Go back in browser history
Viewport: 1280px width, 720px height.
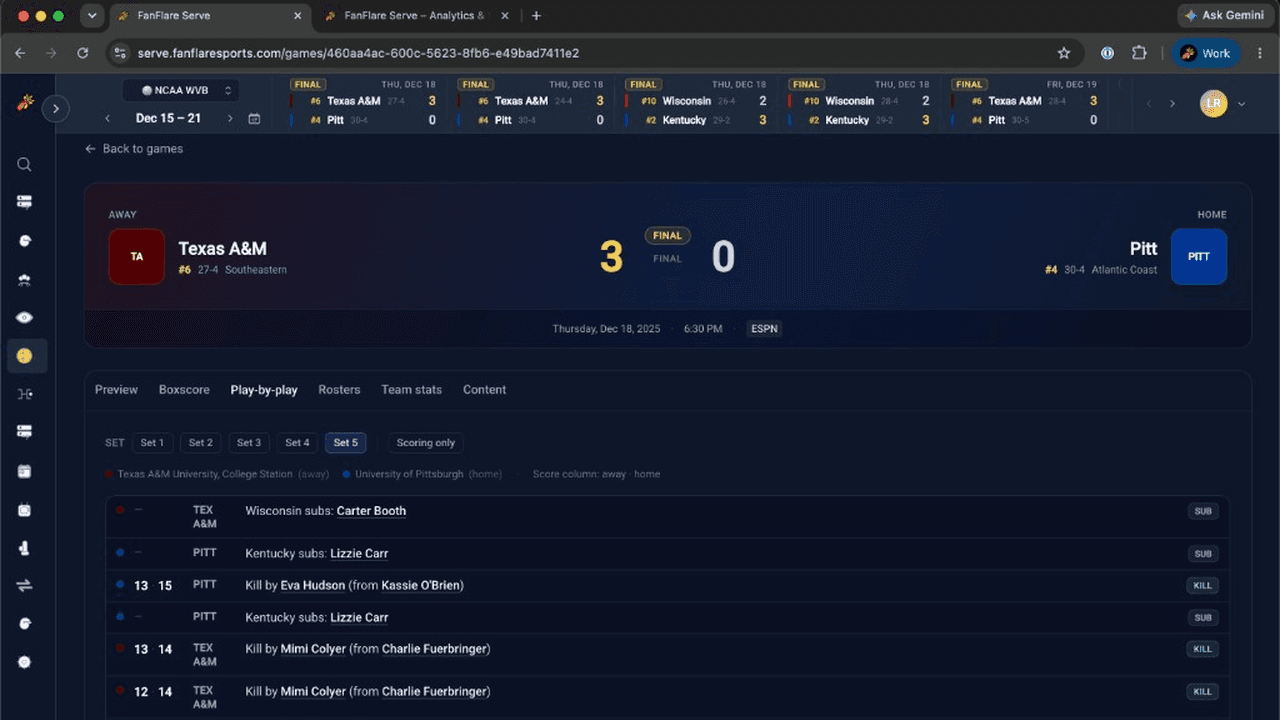pyautogui.click(x=21, y=53)
